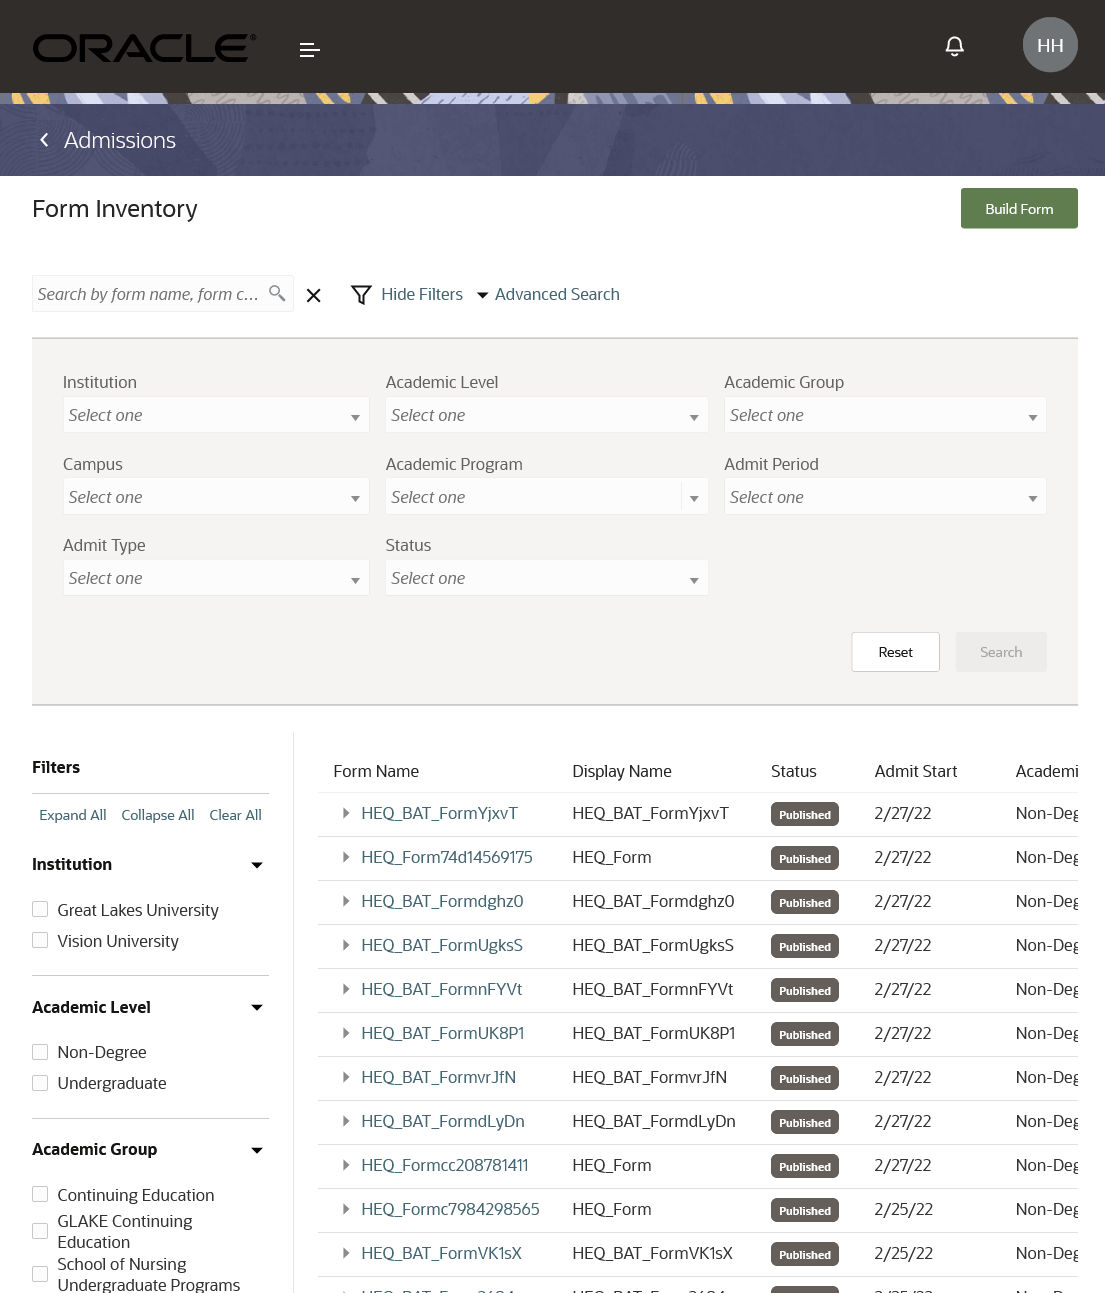Open the HEQ_Form74d14569175 form link
The width and height of the screenshot is (1105, 1293).
(x=446, y=857)
